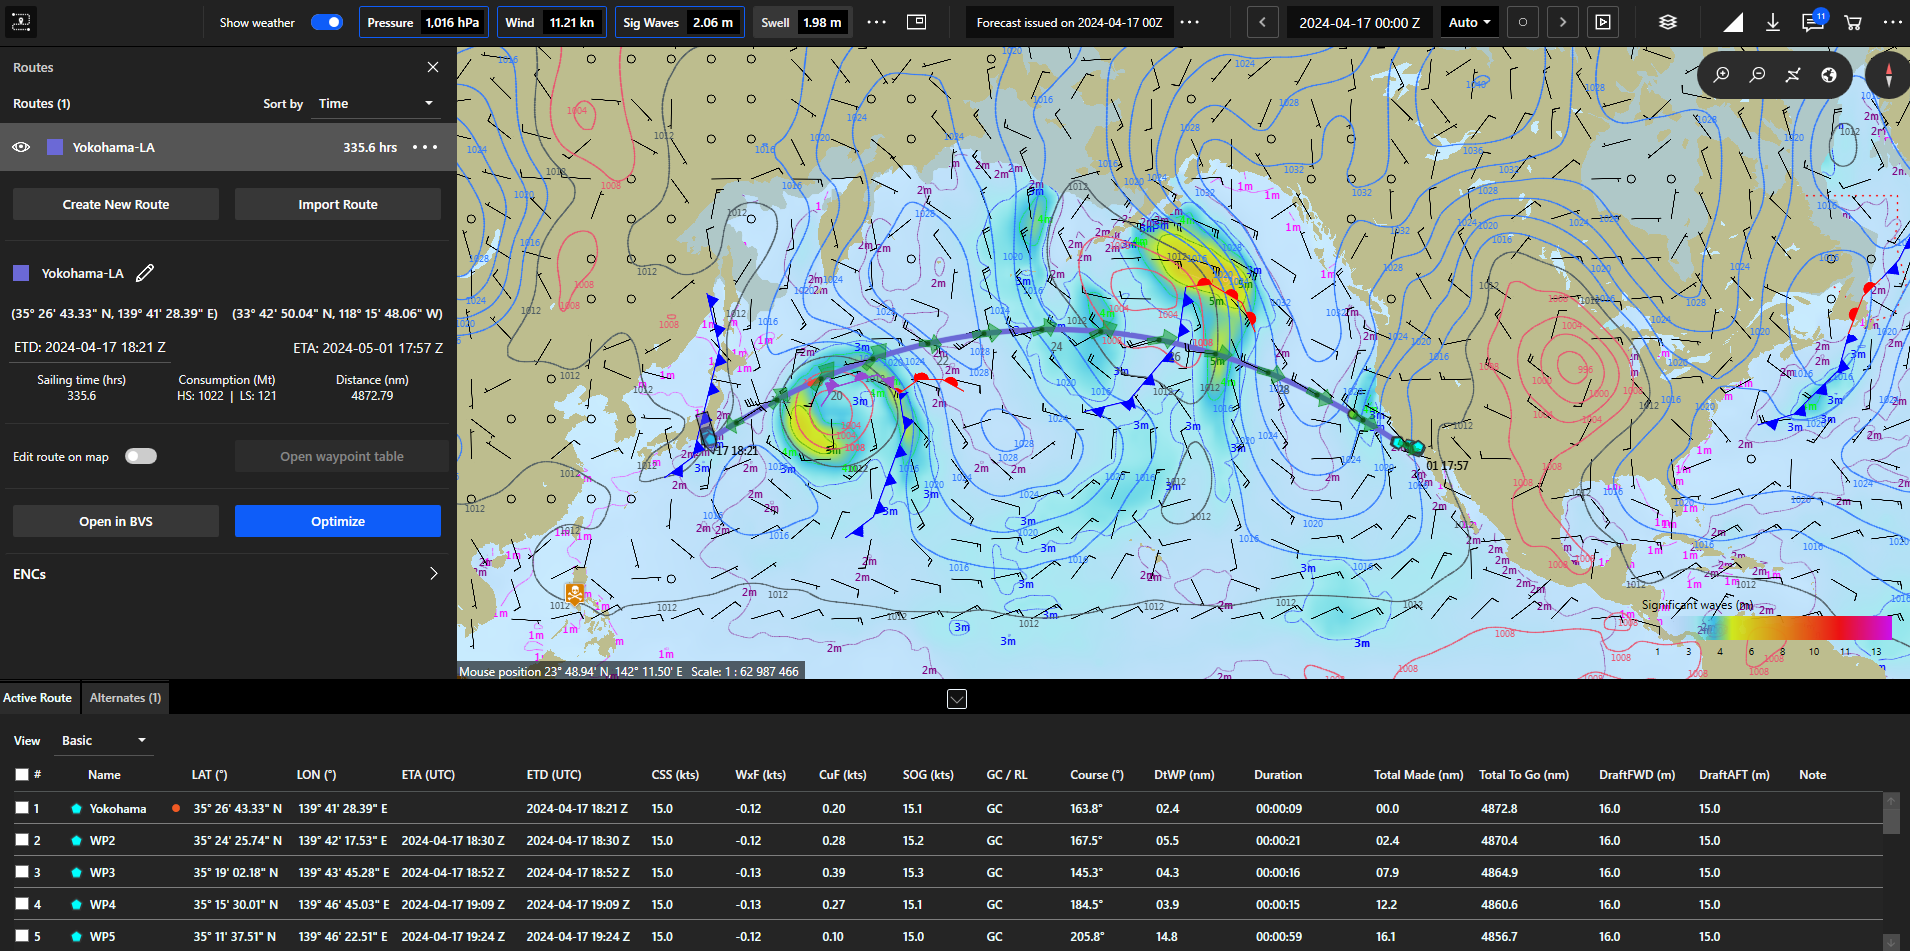This screenshot has width=1910, height=951.
Task: Enable Edit route on map
Action: pyautogui.click(x=140, y=456)
